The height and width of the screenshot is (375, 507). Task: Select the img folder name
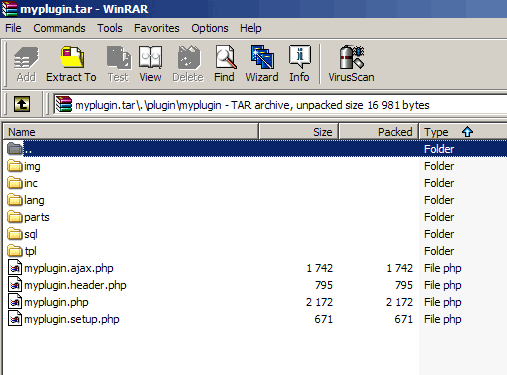32,166
